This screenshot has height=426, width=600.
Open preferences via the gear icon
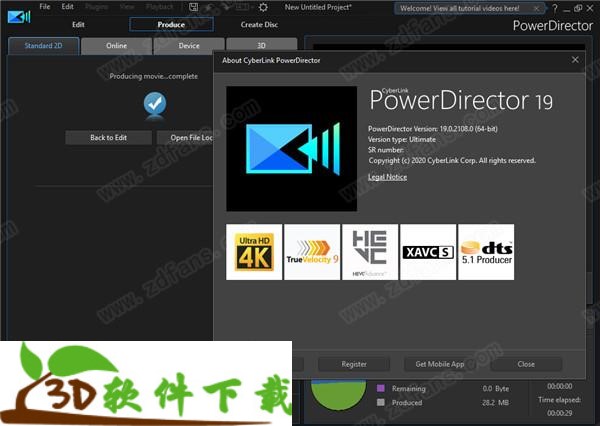263,7
